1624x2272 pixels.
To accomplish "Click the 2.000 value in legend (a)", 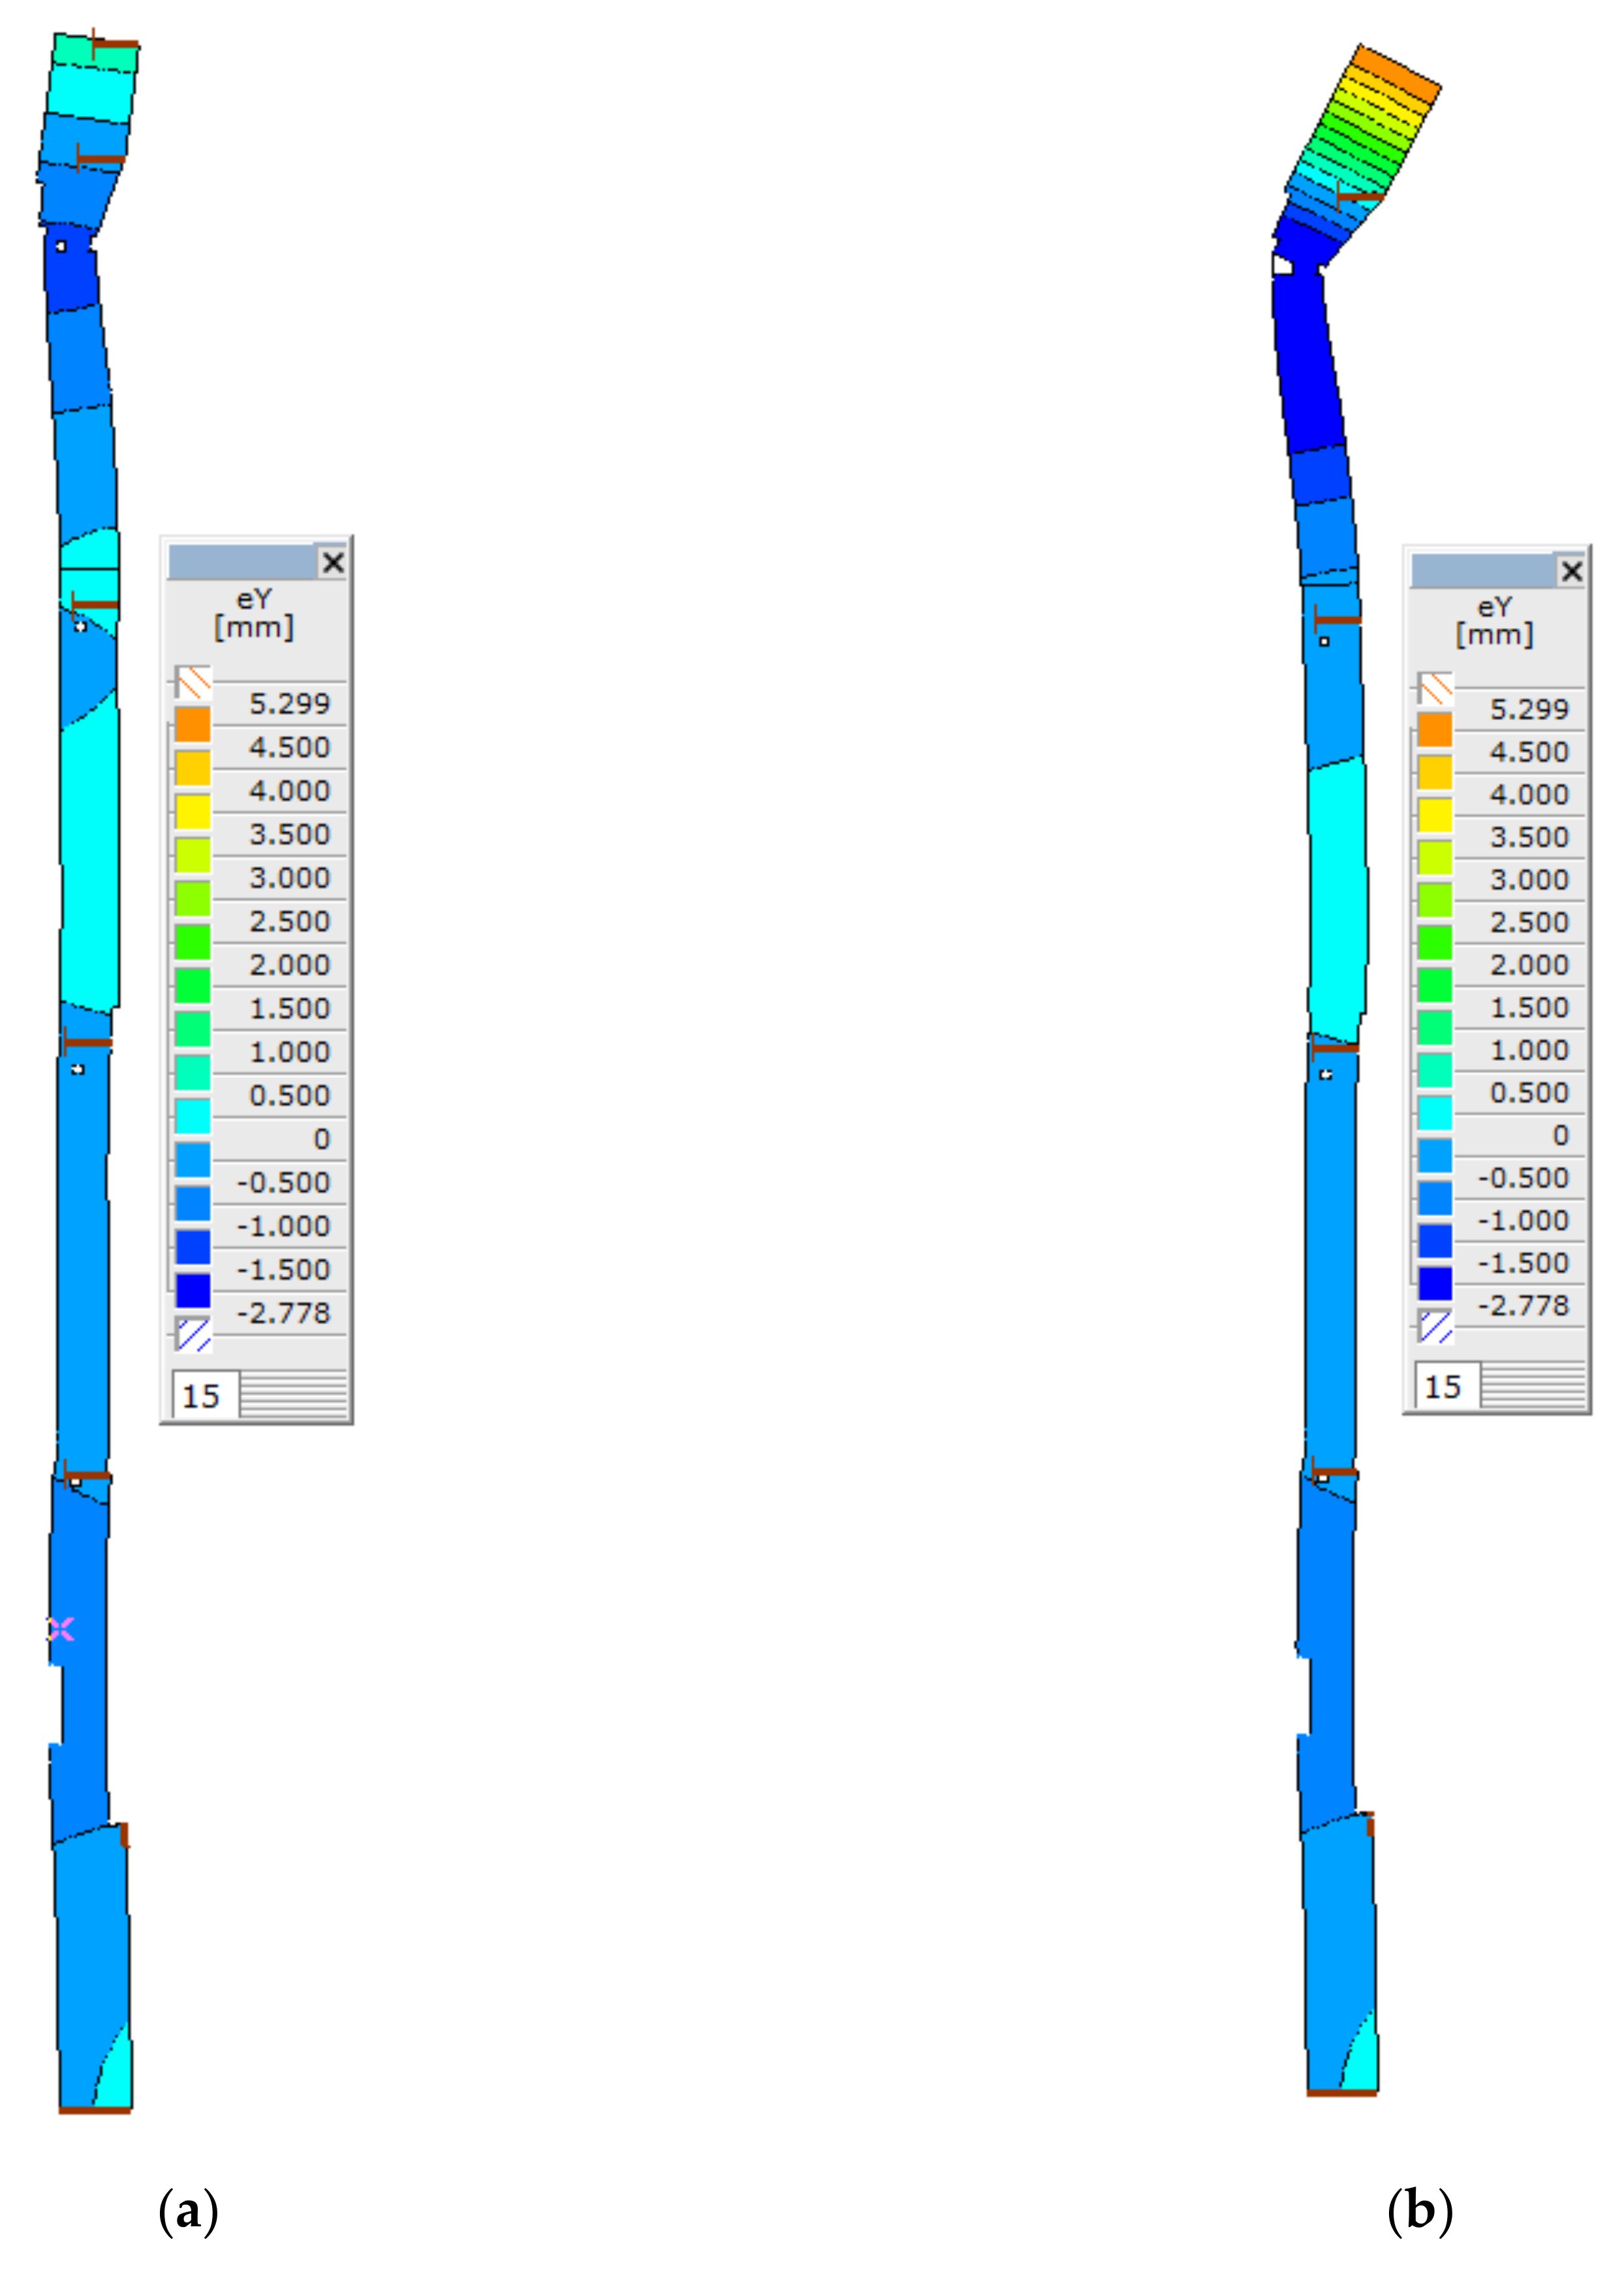I will point(289,965).
